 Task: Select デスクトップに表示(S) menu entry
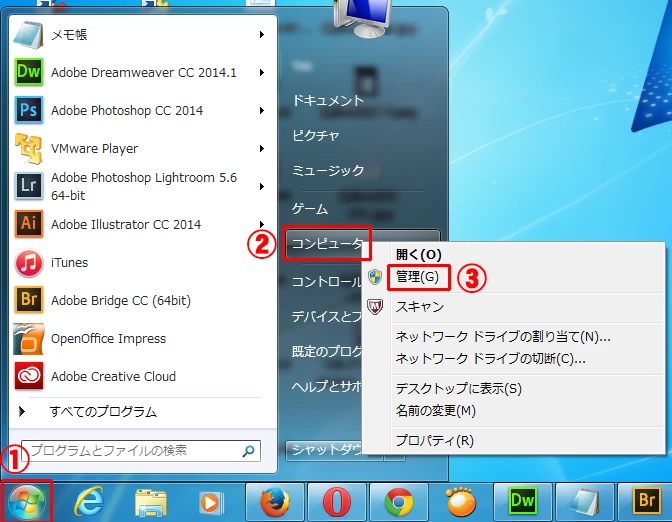coord(459,389)
